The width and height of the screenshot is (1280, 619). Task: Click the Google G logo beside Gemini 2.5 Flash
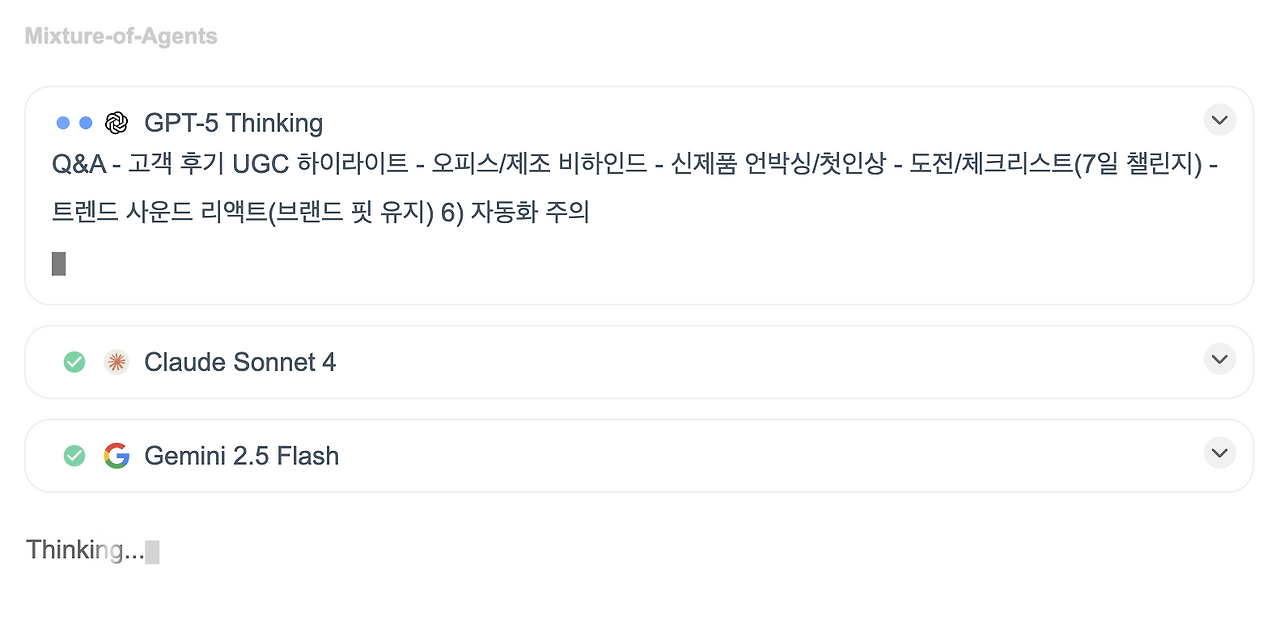117,456
